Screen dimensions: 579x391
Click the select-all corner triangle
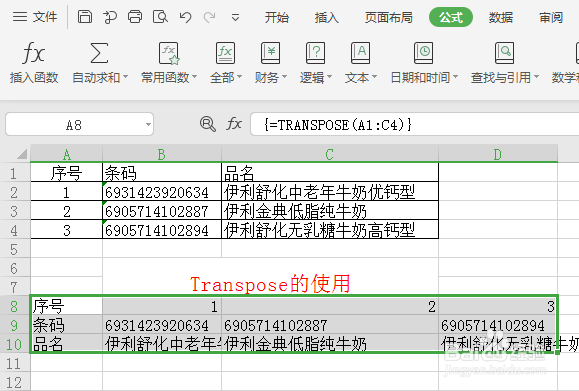coord(22,154)
